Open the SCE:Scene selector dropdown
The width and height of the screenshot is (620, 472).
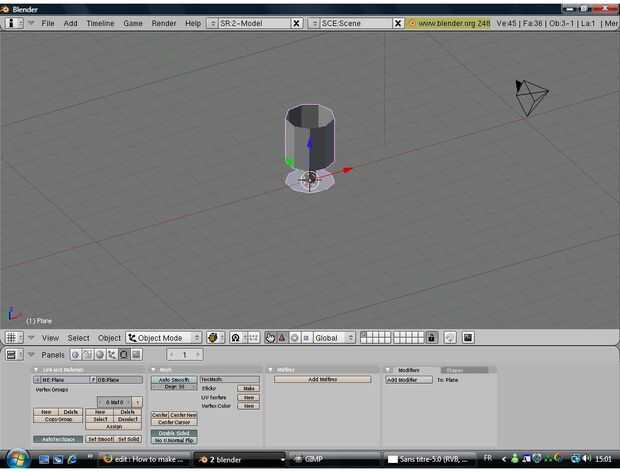[x=315, y=24]
